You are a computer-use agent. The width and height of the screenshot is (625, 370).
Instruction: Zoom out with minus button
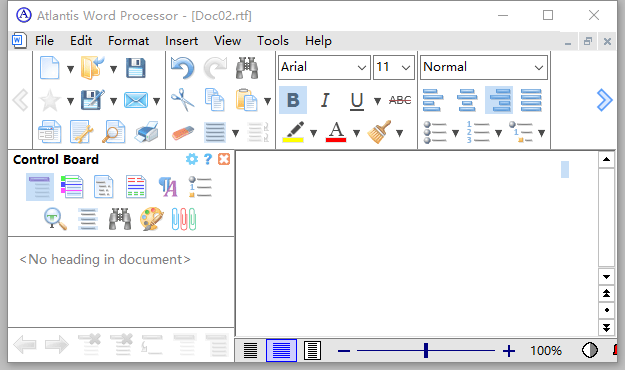(x=344, y=351)
